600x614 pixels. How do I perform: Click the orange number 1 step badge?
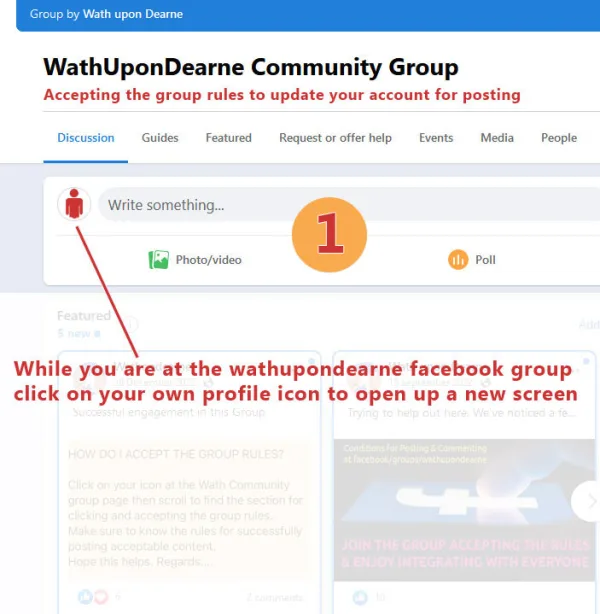pyautogui.click(x=329, y=235)
